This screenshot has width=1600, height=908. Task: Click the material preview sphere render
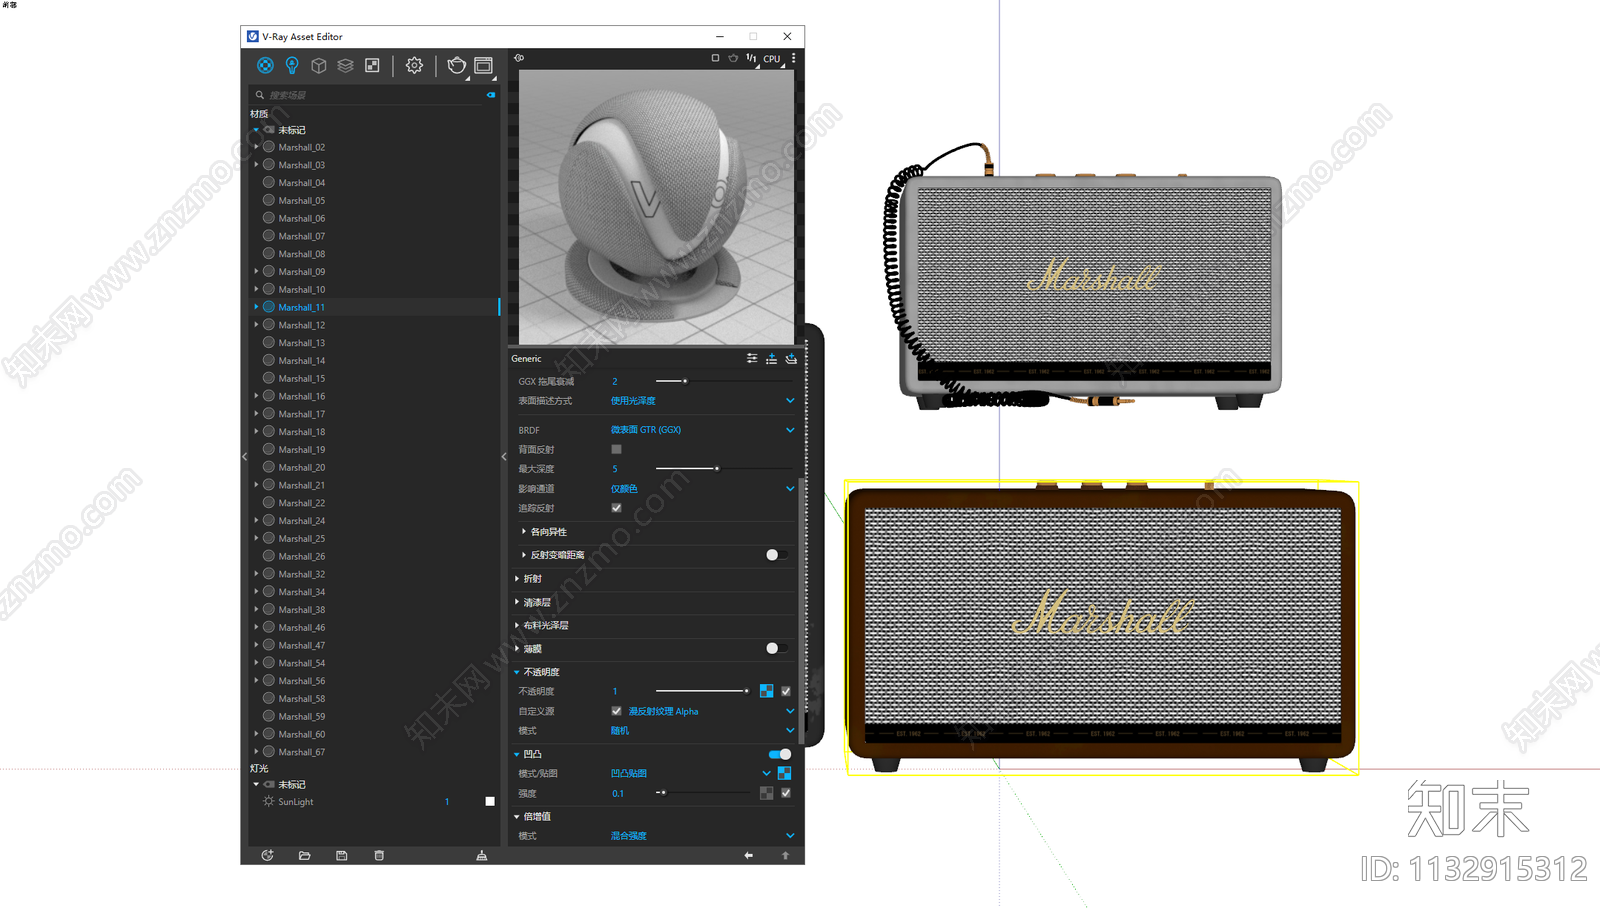[656, 207]
